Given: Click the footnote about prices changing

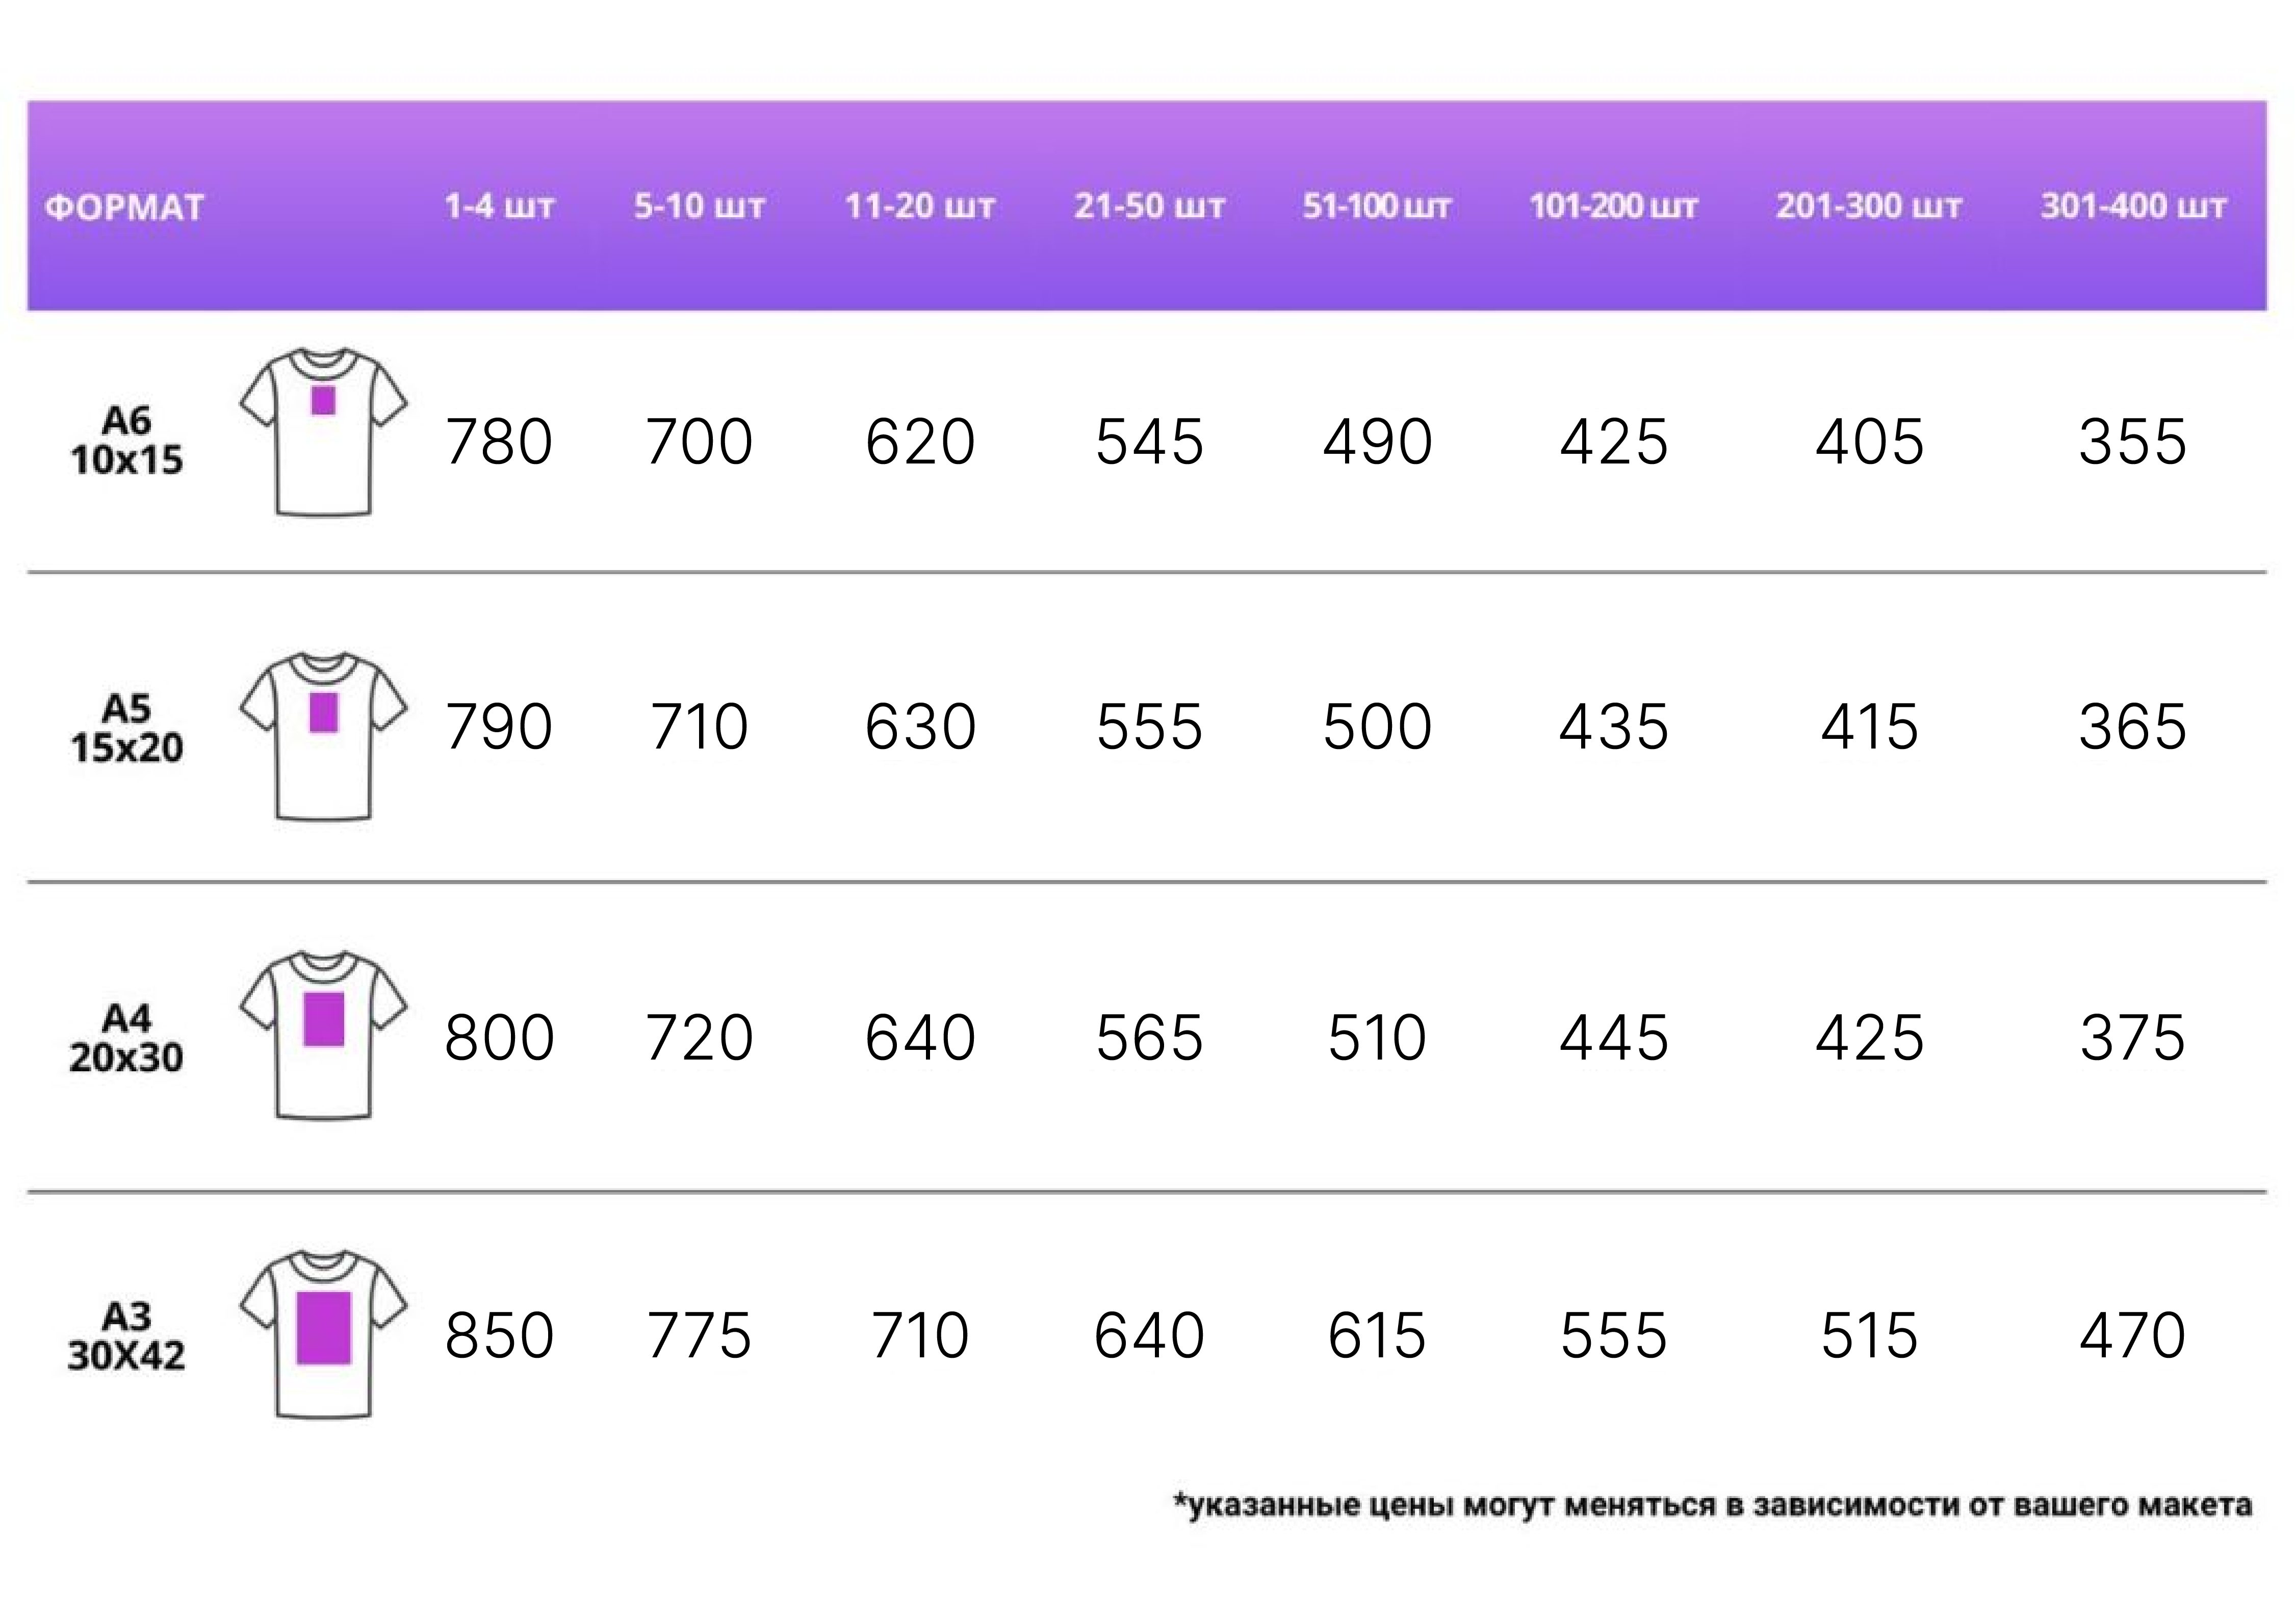Looking at the screenshot, I should [1712, 1506].
